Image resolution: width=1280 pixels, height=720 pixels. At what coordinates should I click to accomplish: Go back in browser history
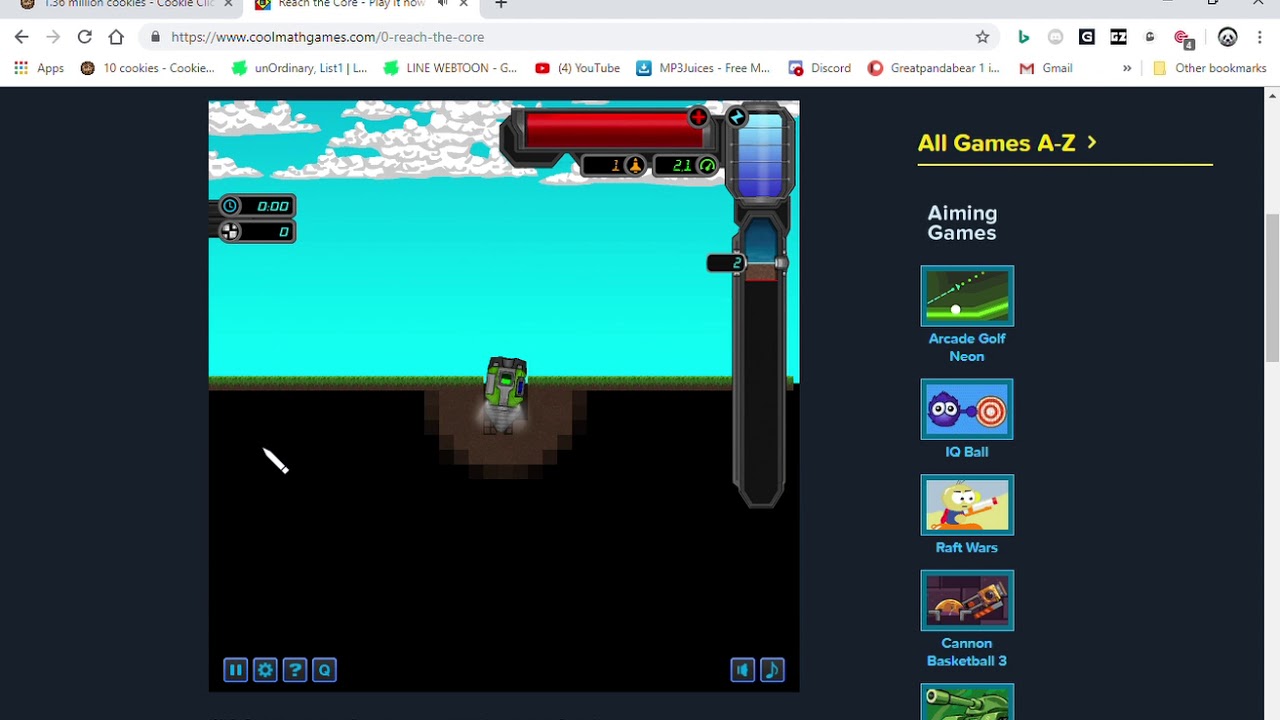[x=22, y=37]
